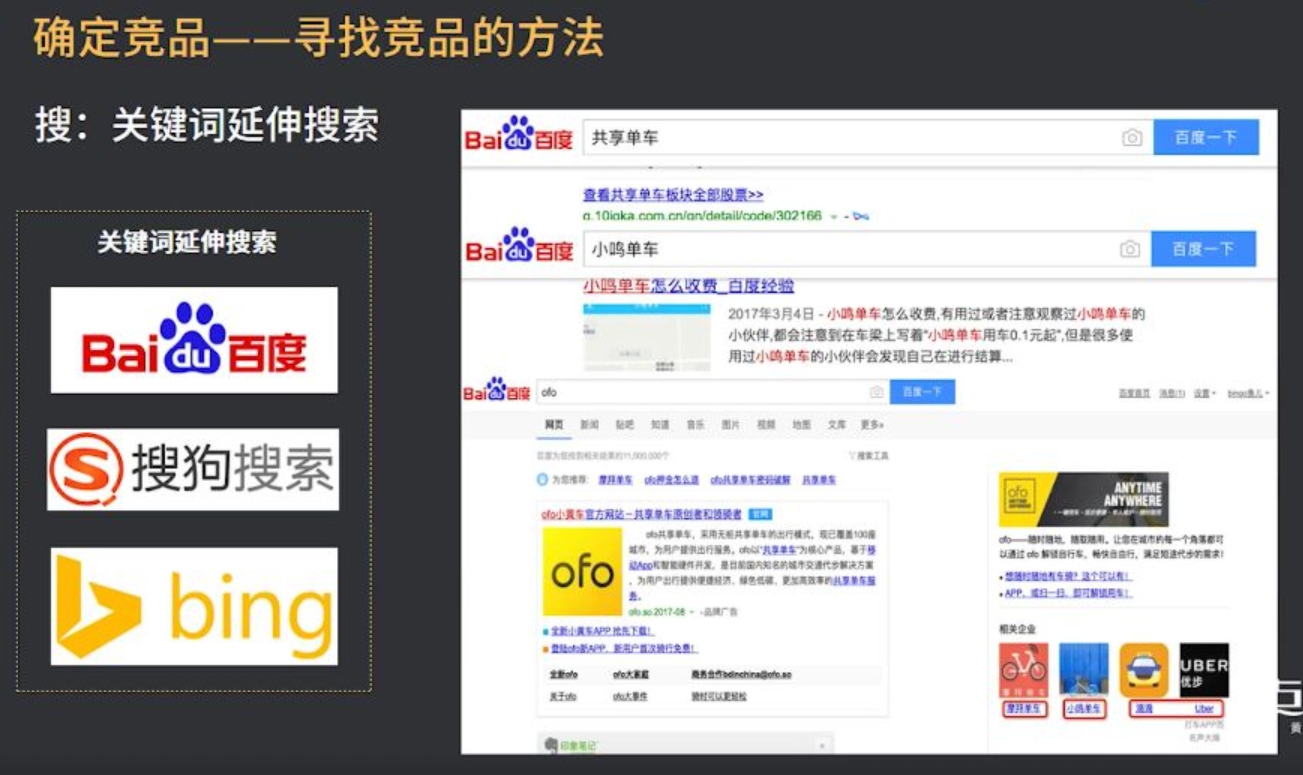
Task: Click 小鸣单车 link under 相关企业
Action: 1084,709
